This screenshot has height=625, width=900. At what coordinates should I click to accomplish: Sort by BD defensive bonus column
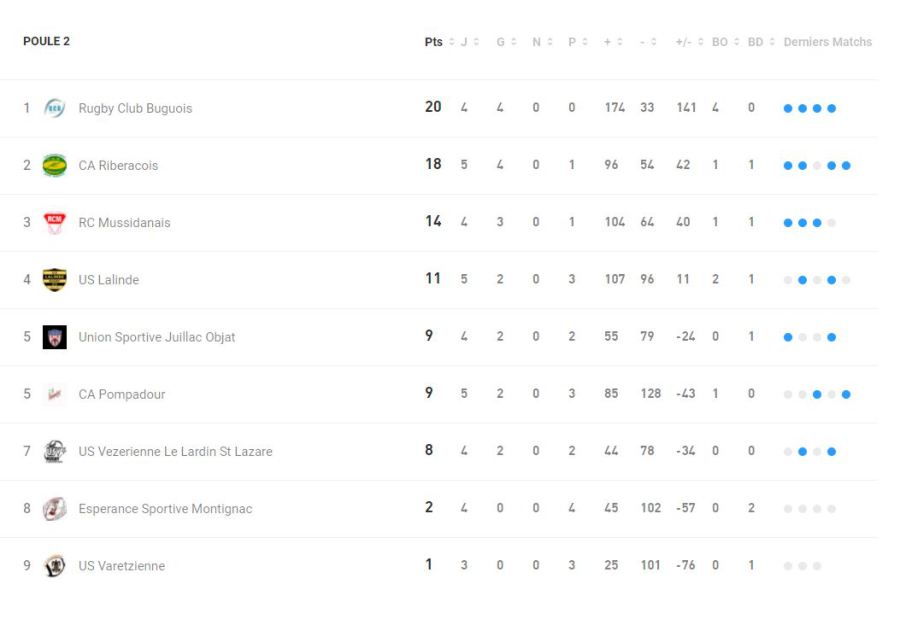pyautogui.click(x=761, y=42)
